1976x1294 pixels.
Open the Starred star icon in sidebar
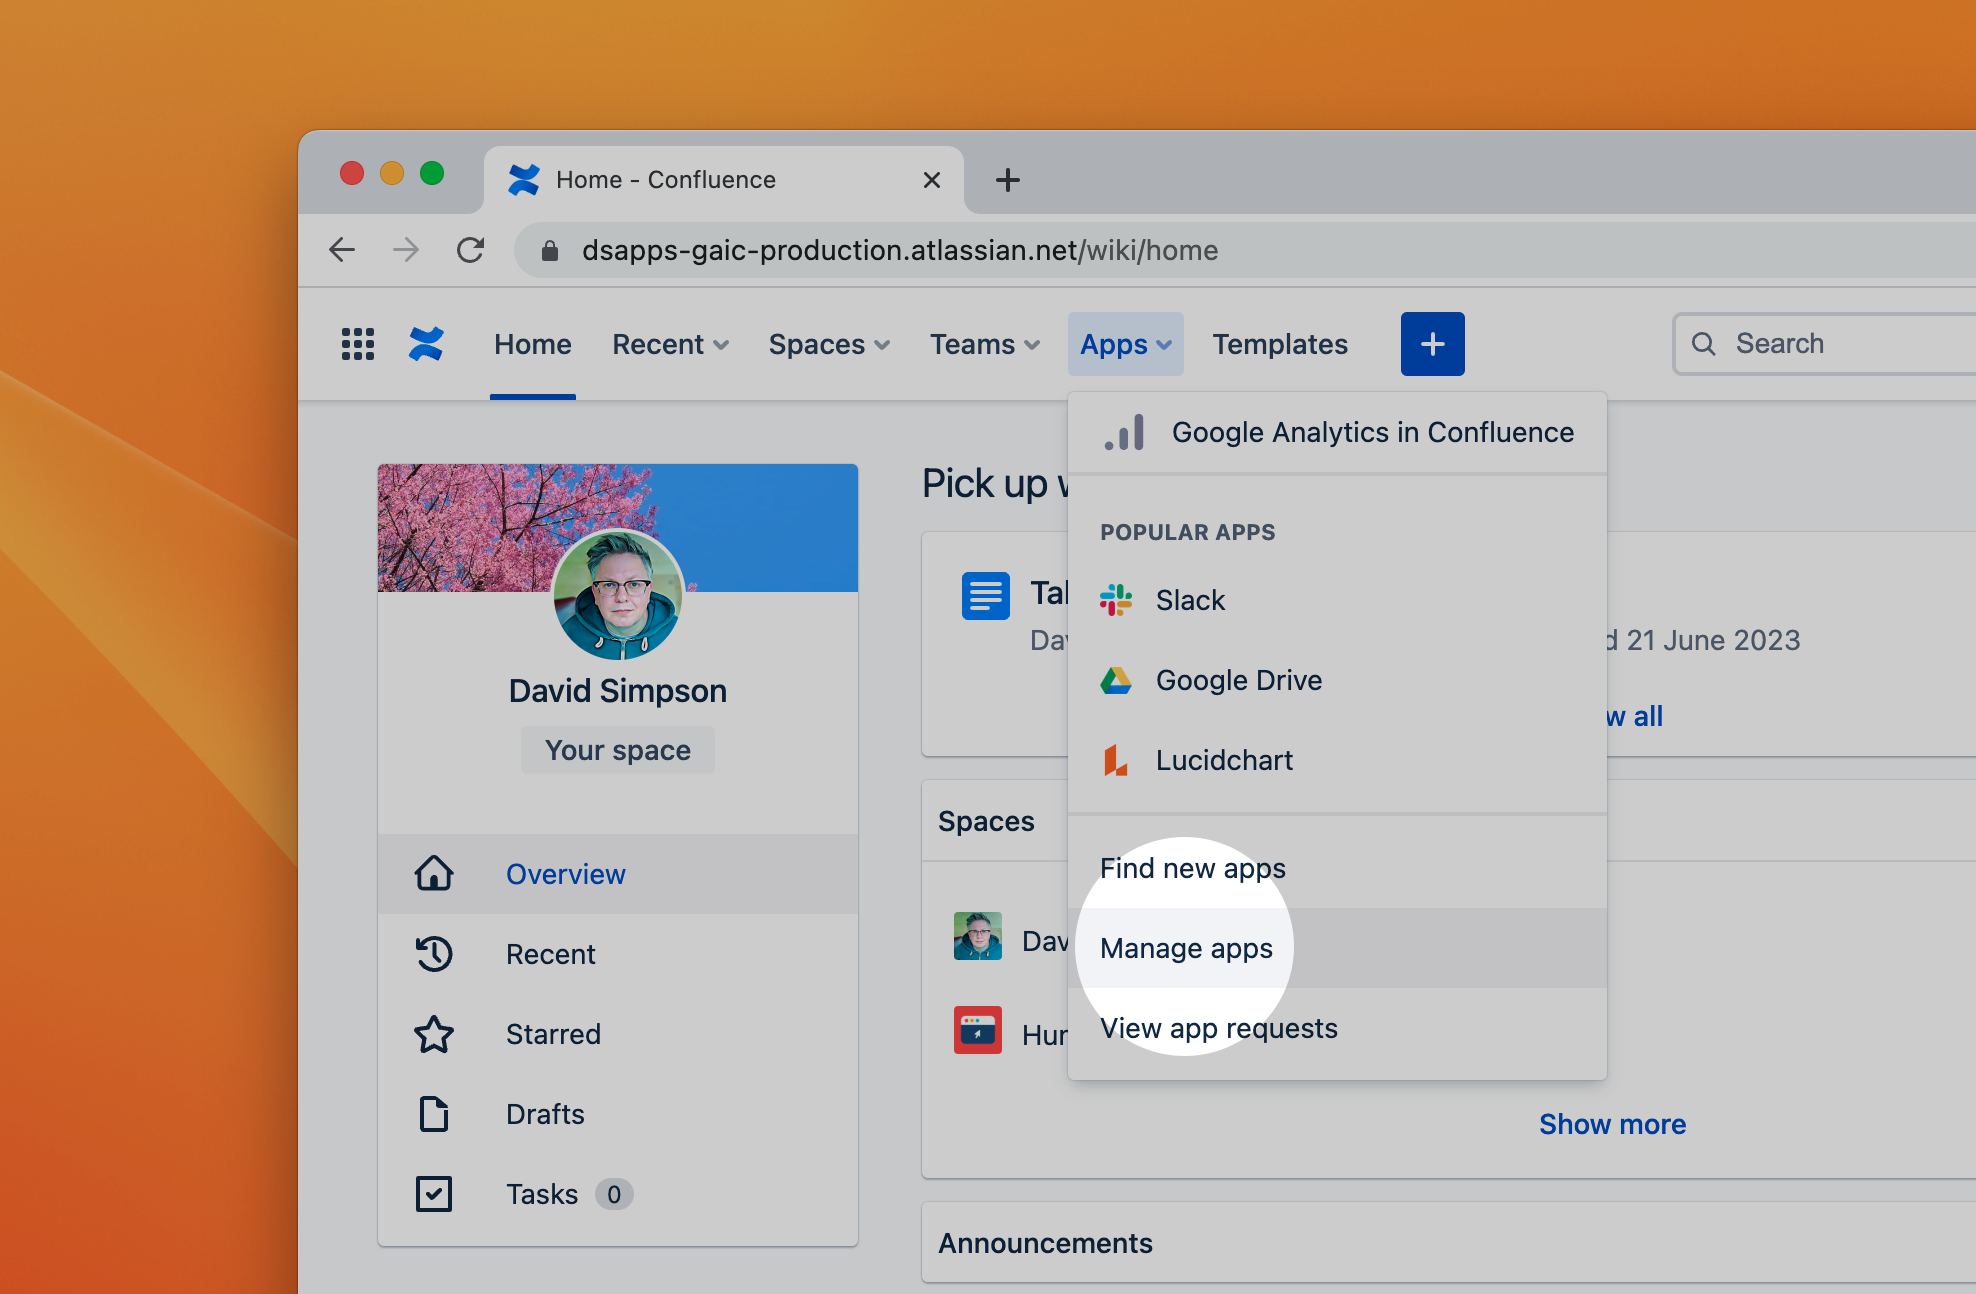coord(434,1034)
